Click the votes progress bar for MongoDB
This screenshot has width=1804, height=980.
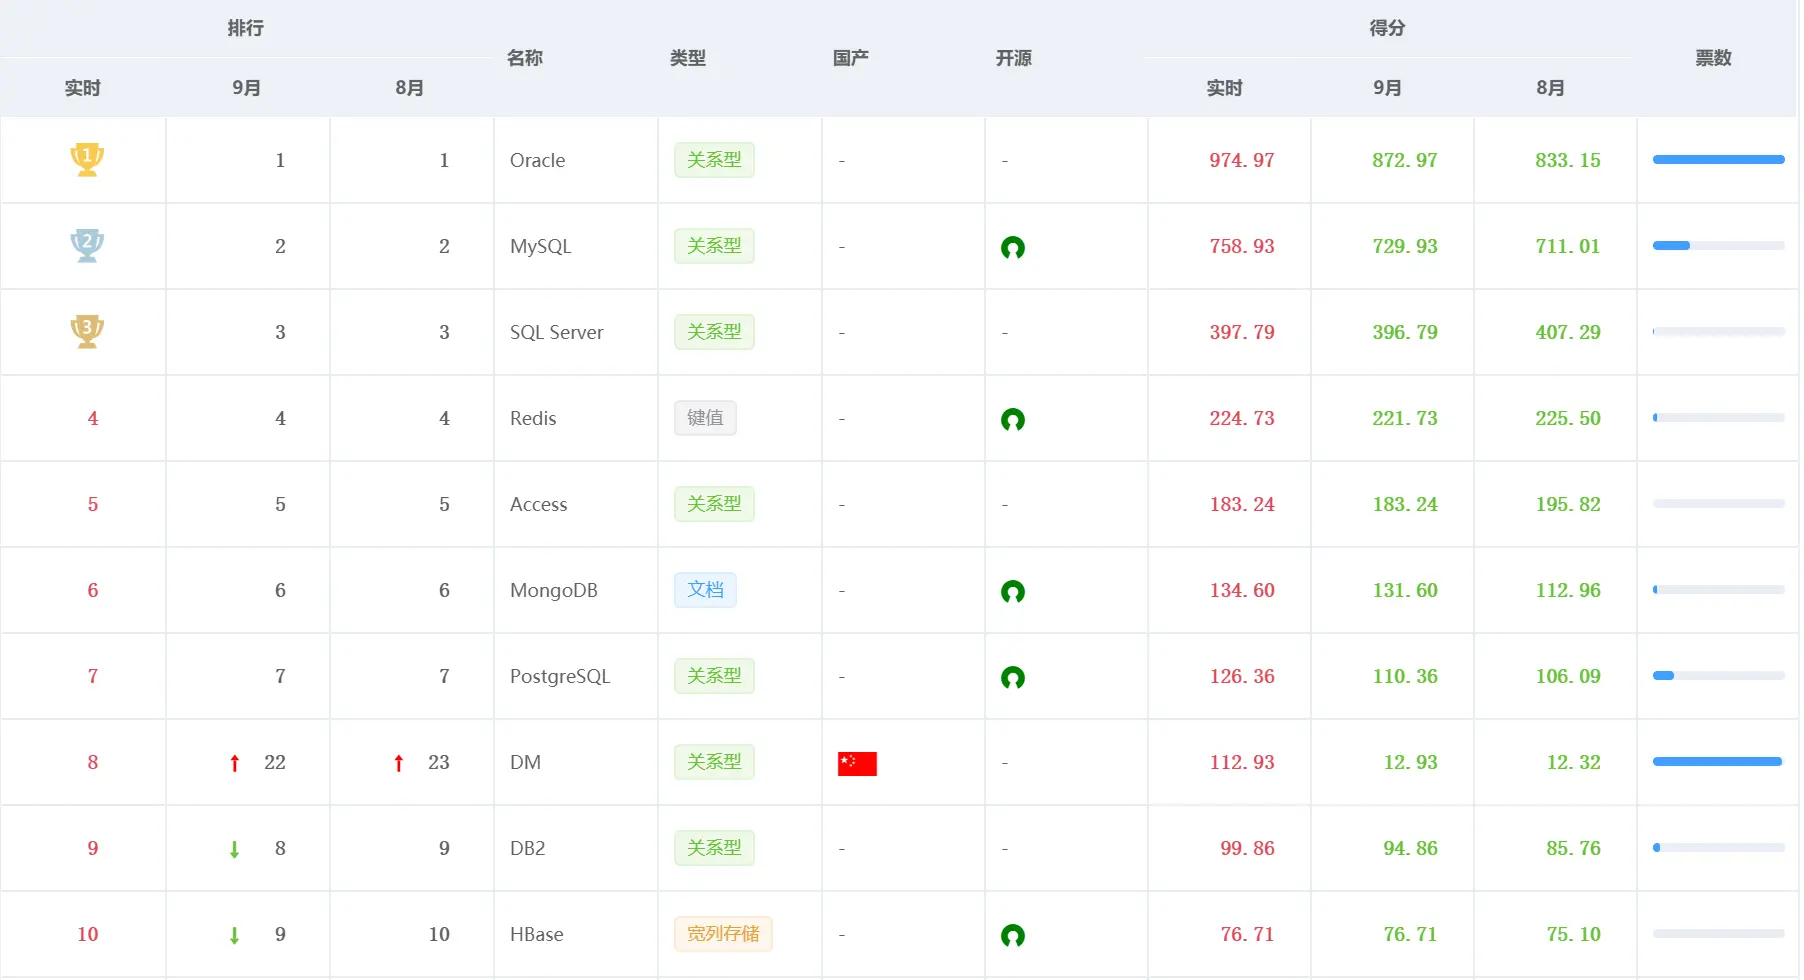pos(1718,590)
